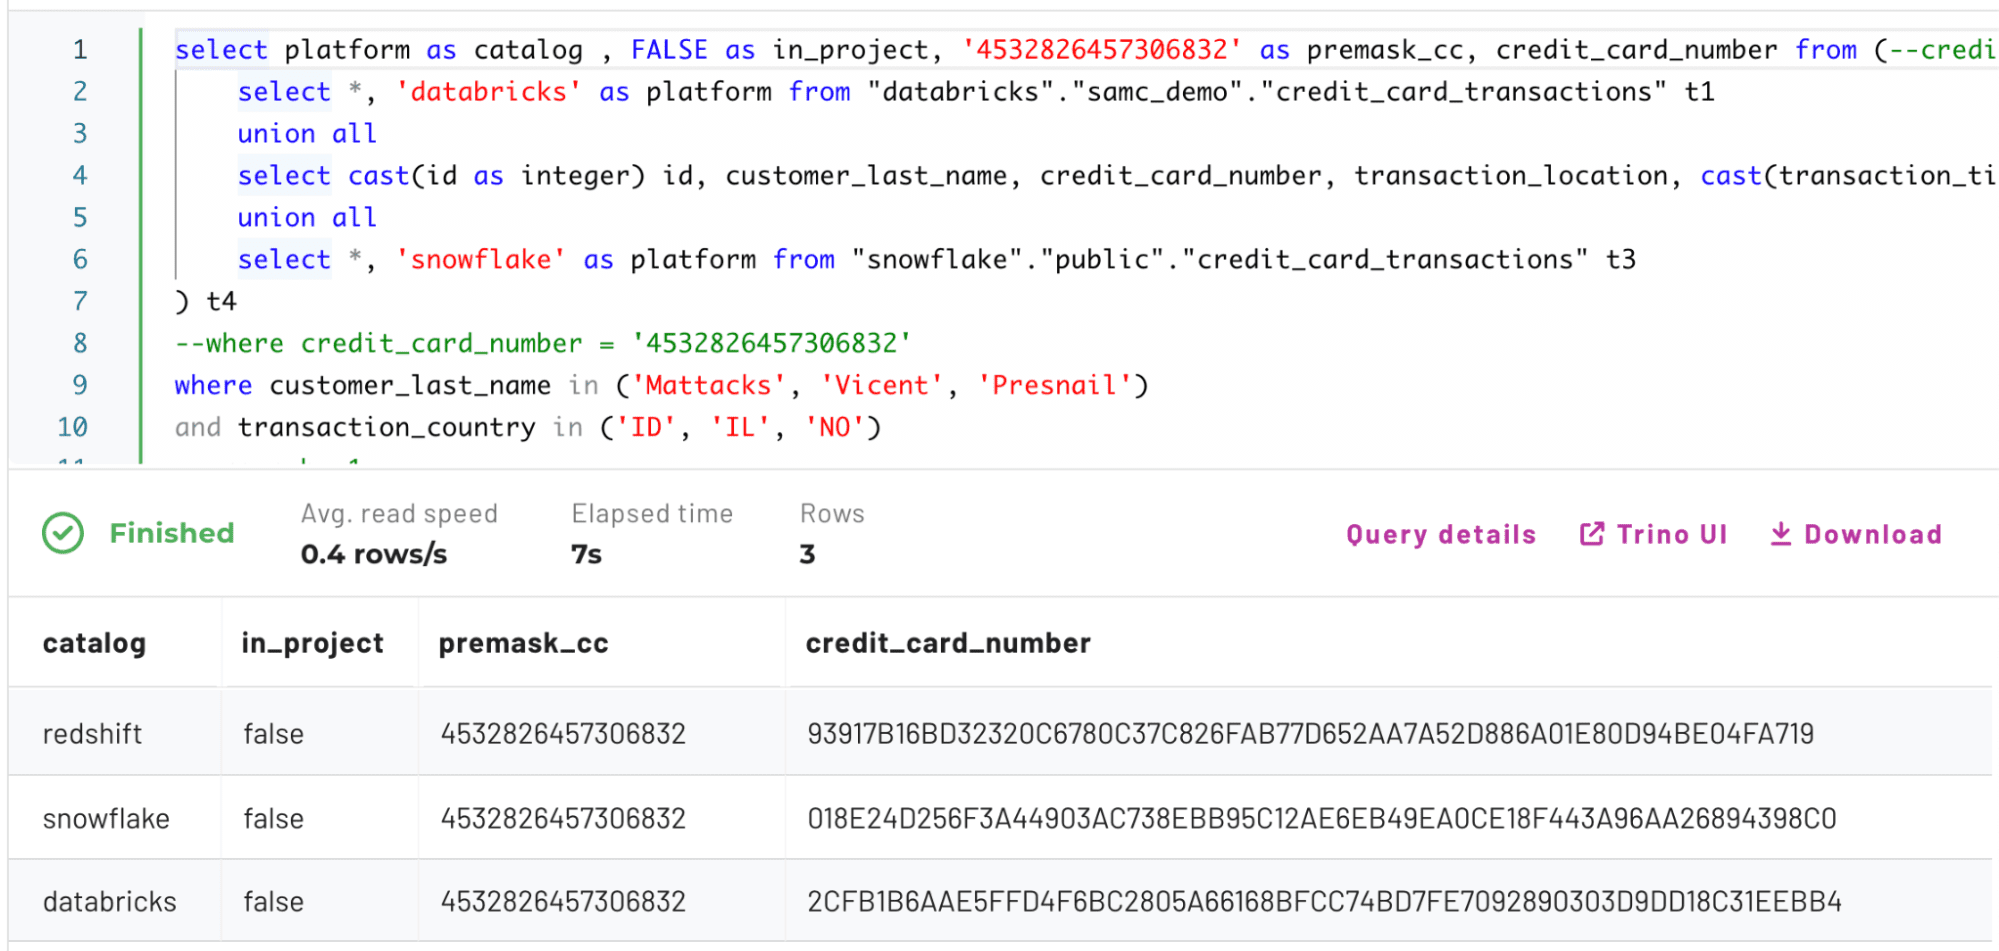Click line number 1 in the editor gutter
Viewport: 1999px width, 951px height.
click(x=80, y=49)
